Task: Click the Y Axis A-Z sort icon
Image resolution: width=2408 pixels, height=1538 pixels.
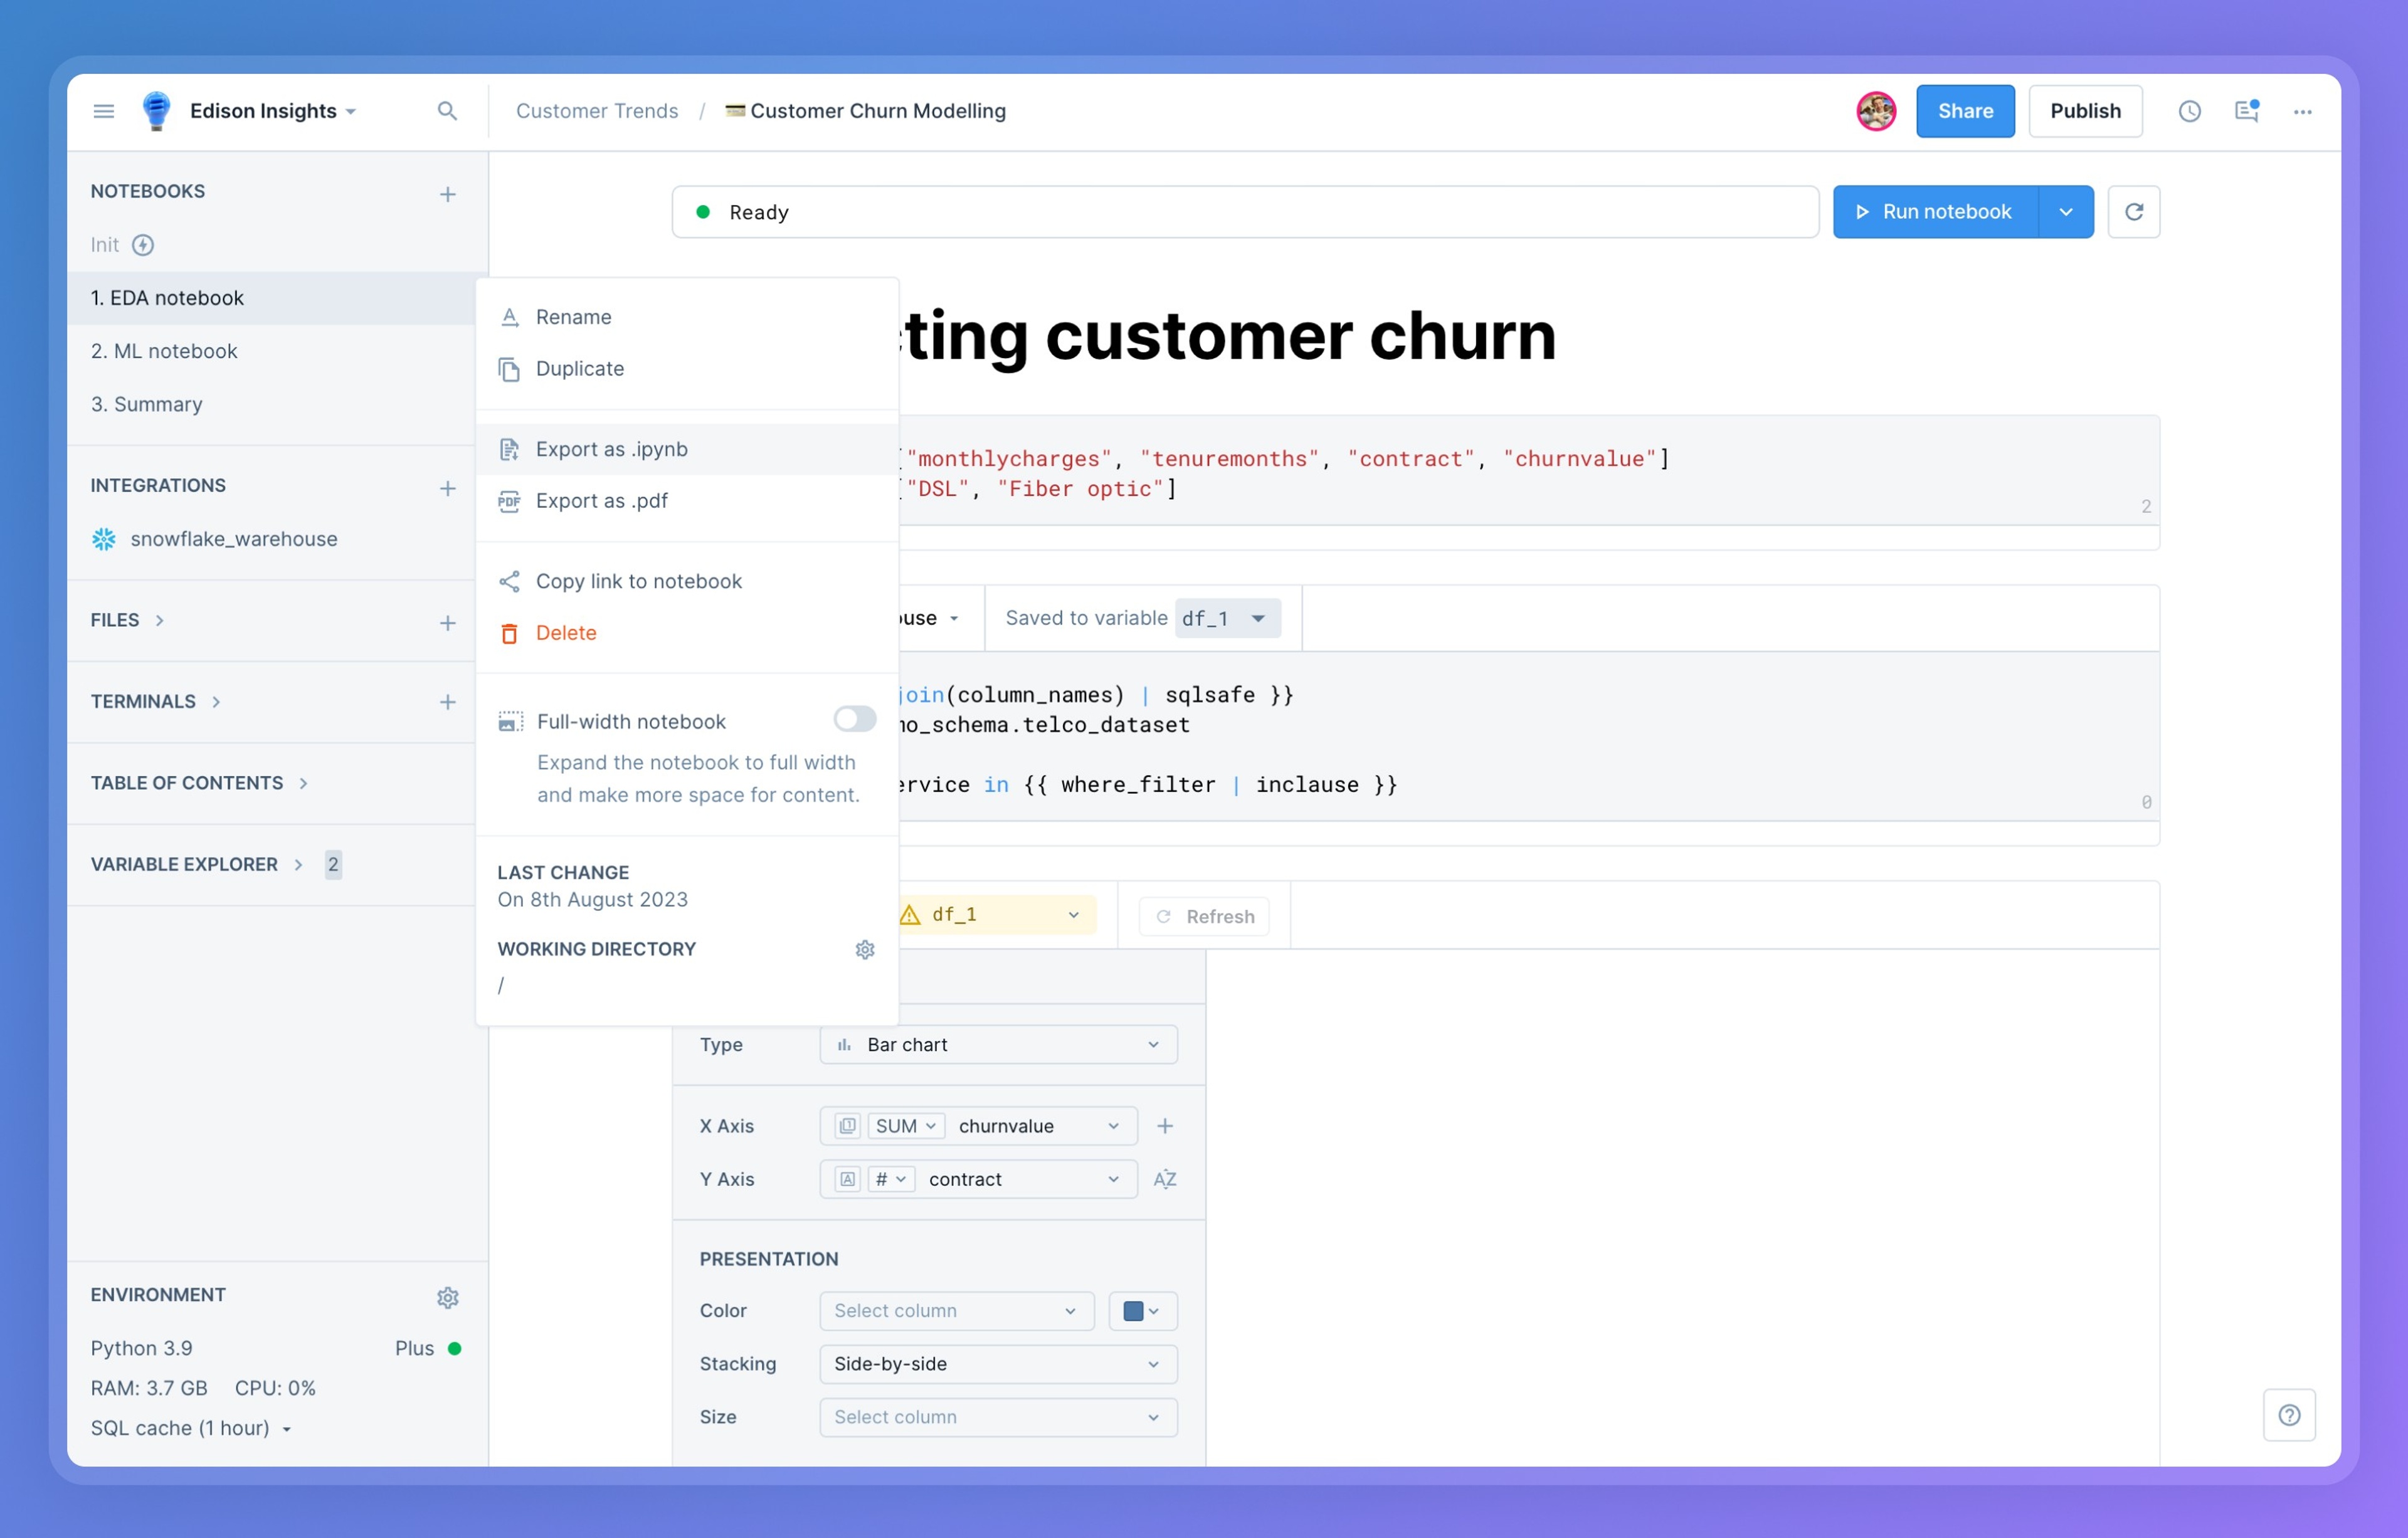Action: tap(1164, 1179)
